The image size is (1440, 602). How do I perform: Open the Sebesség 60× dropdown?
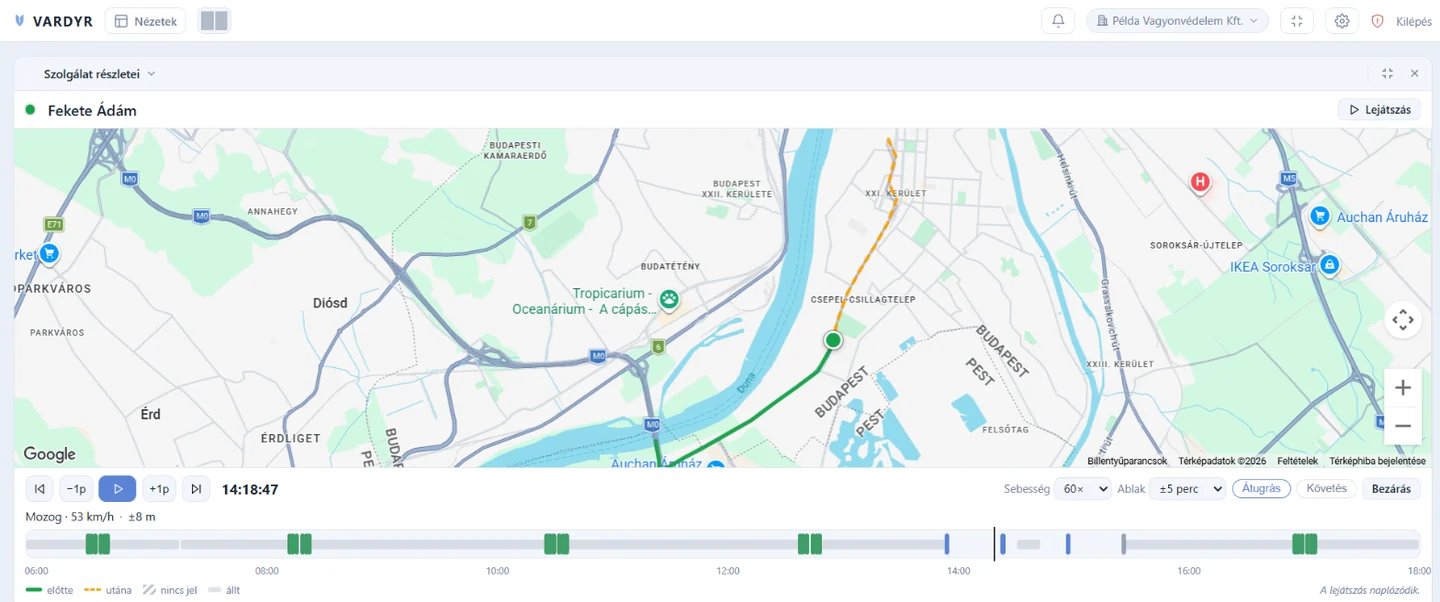click(1084, 489)
